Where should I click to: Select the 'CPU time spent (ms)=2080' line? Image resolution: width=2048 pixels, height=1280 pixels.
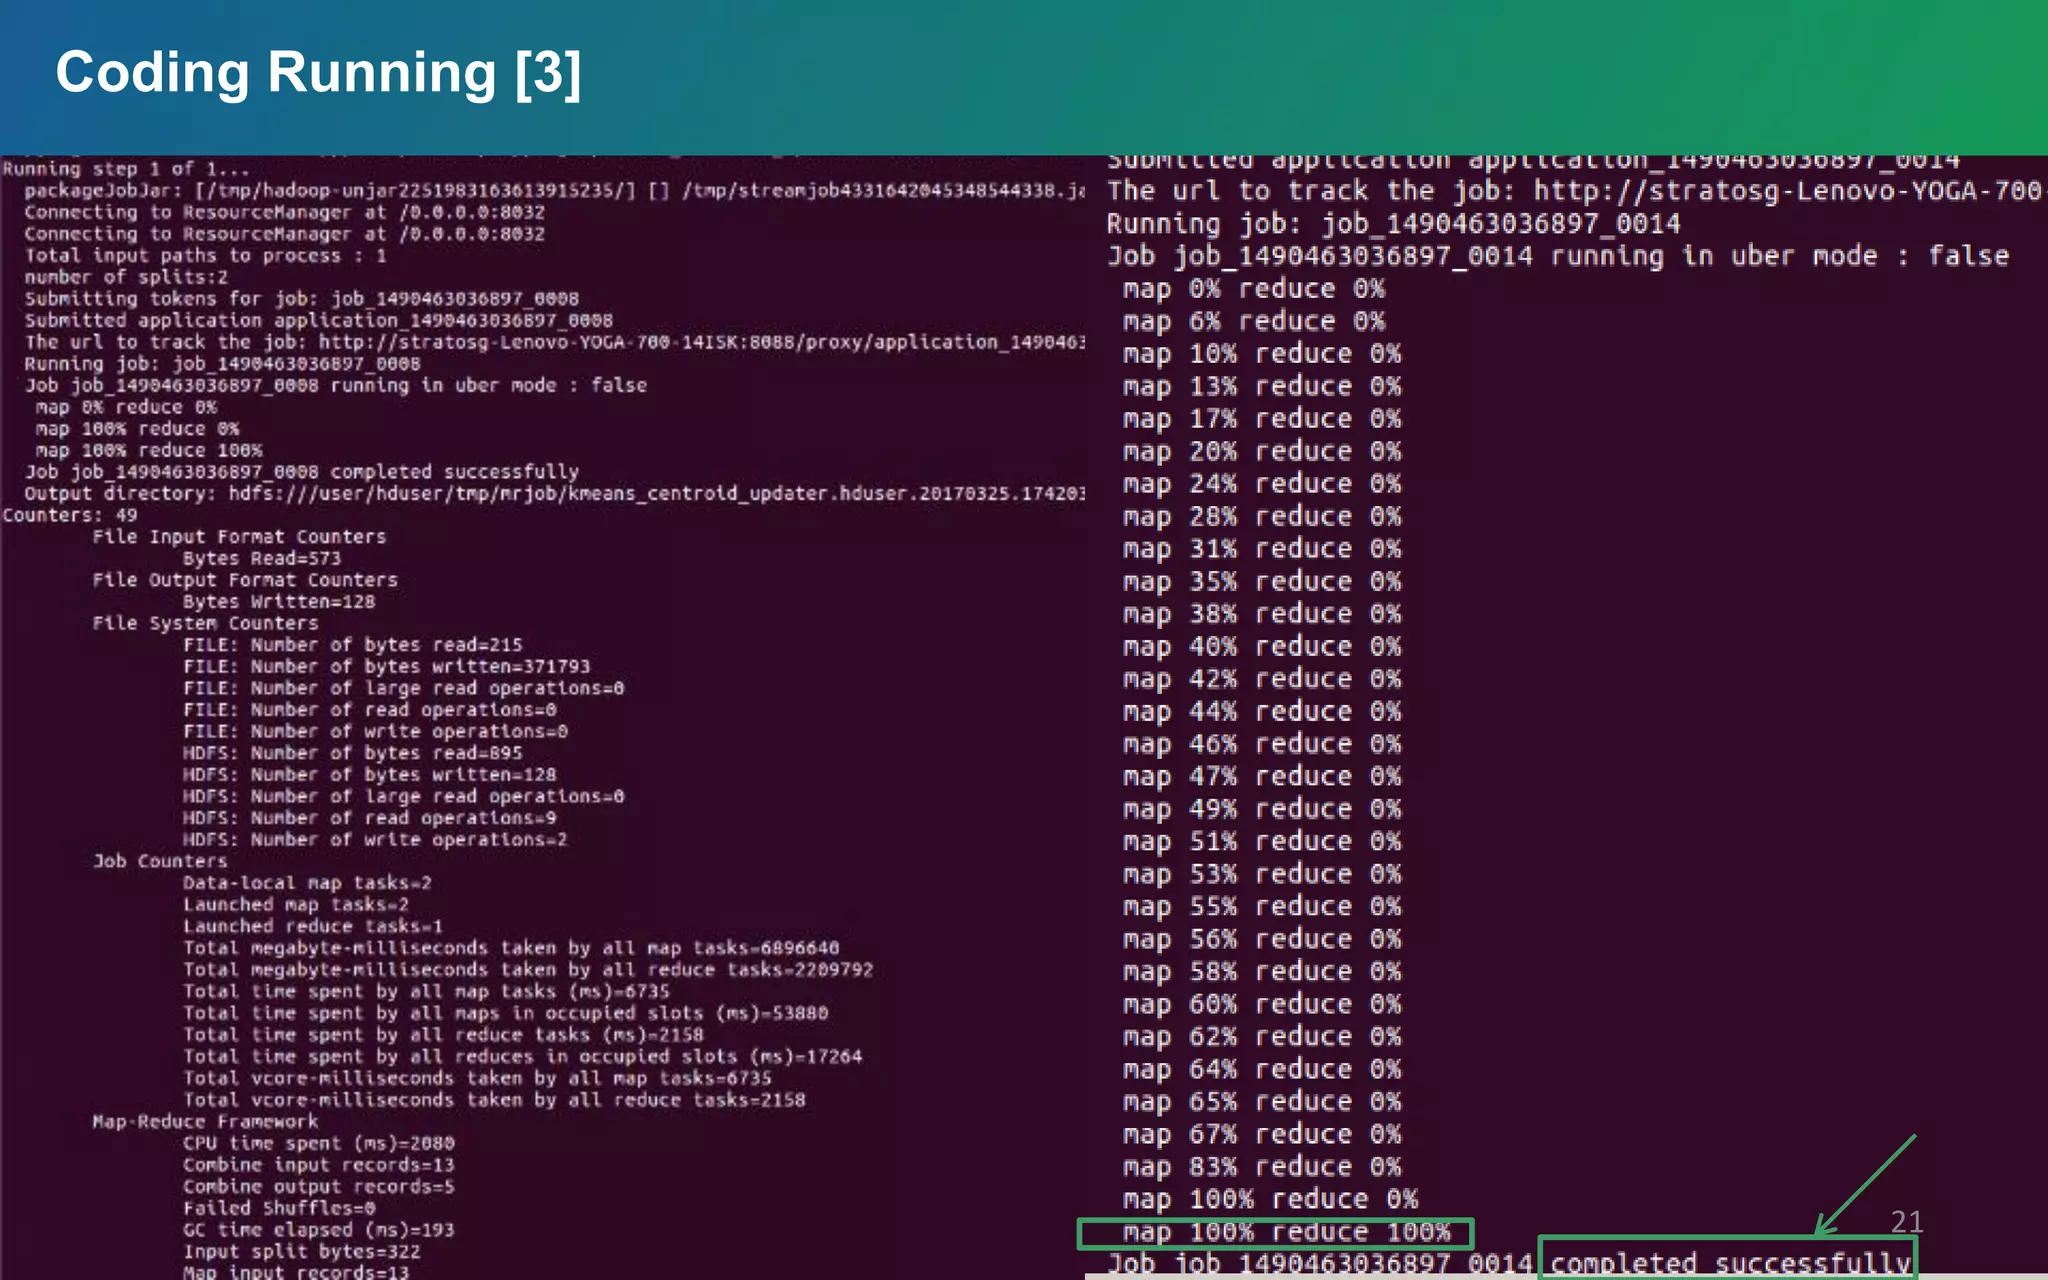318,1143
